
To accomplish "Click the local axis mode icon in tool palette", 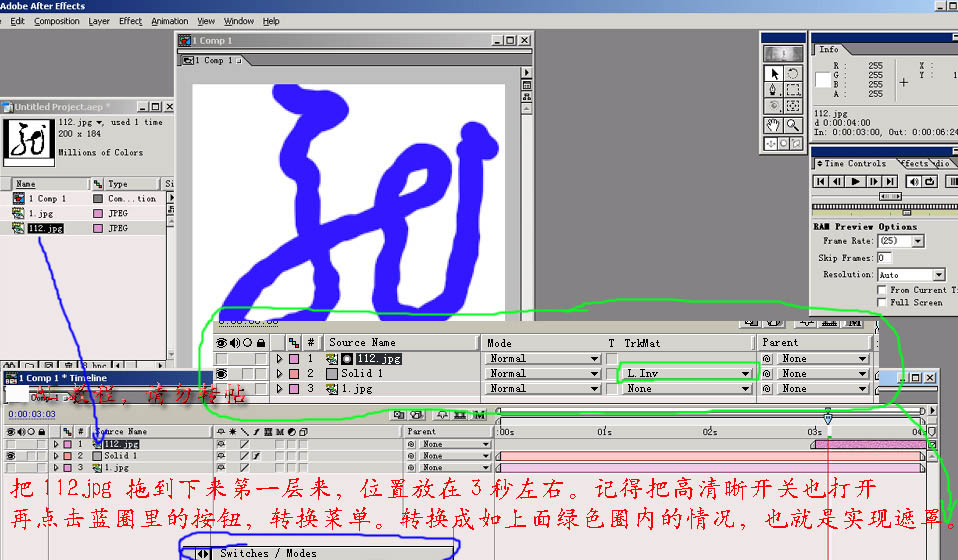I will pyautogui.click(x=771, y=144).
